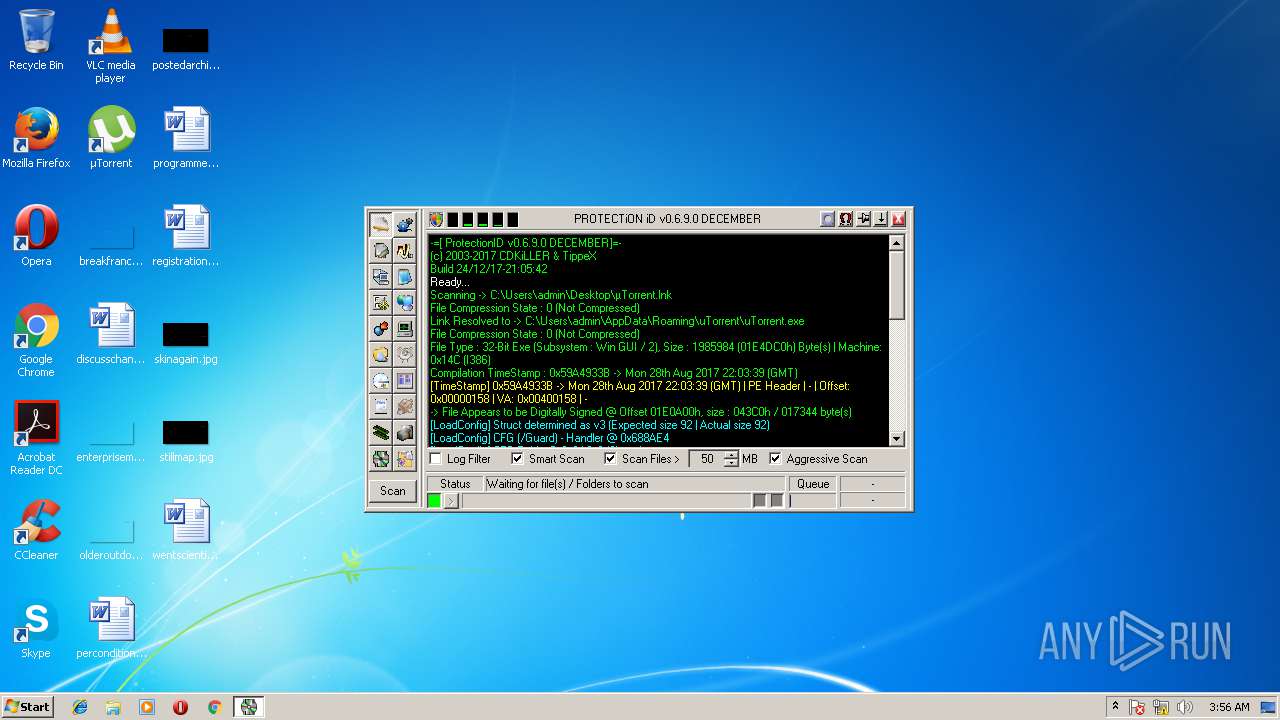Click the down-arrow icon in ProtectionID title bar
The image size is (1280, 720).
click(x=881, y=219)
